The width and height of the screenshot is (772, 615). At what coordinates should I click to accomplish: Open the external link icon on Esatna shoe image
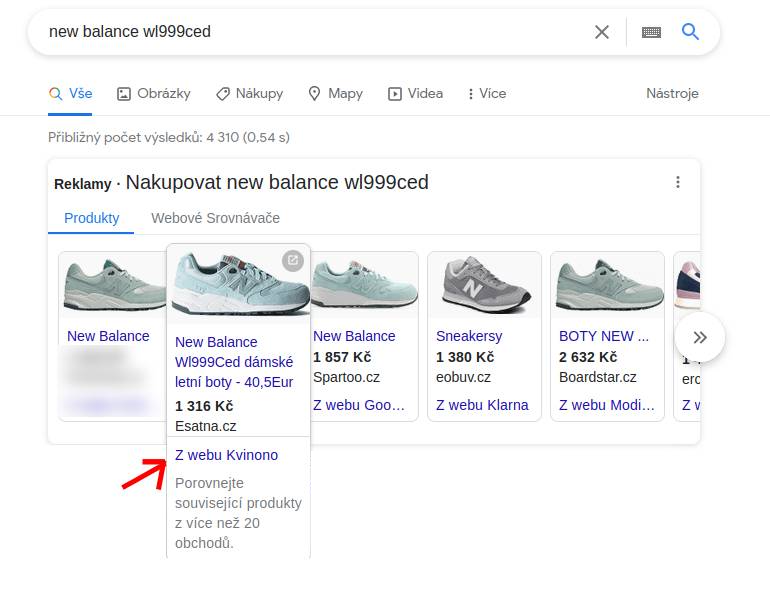(292, 260)
